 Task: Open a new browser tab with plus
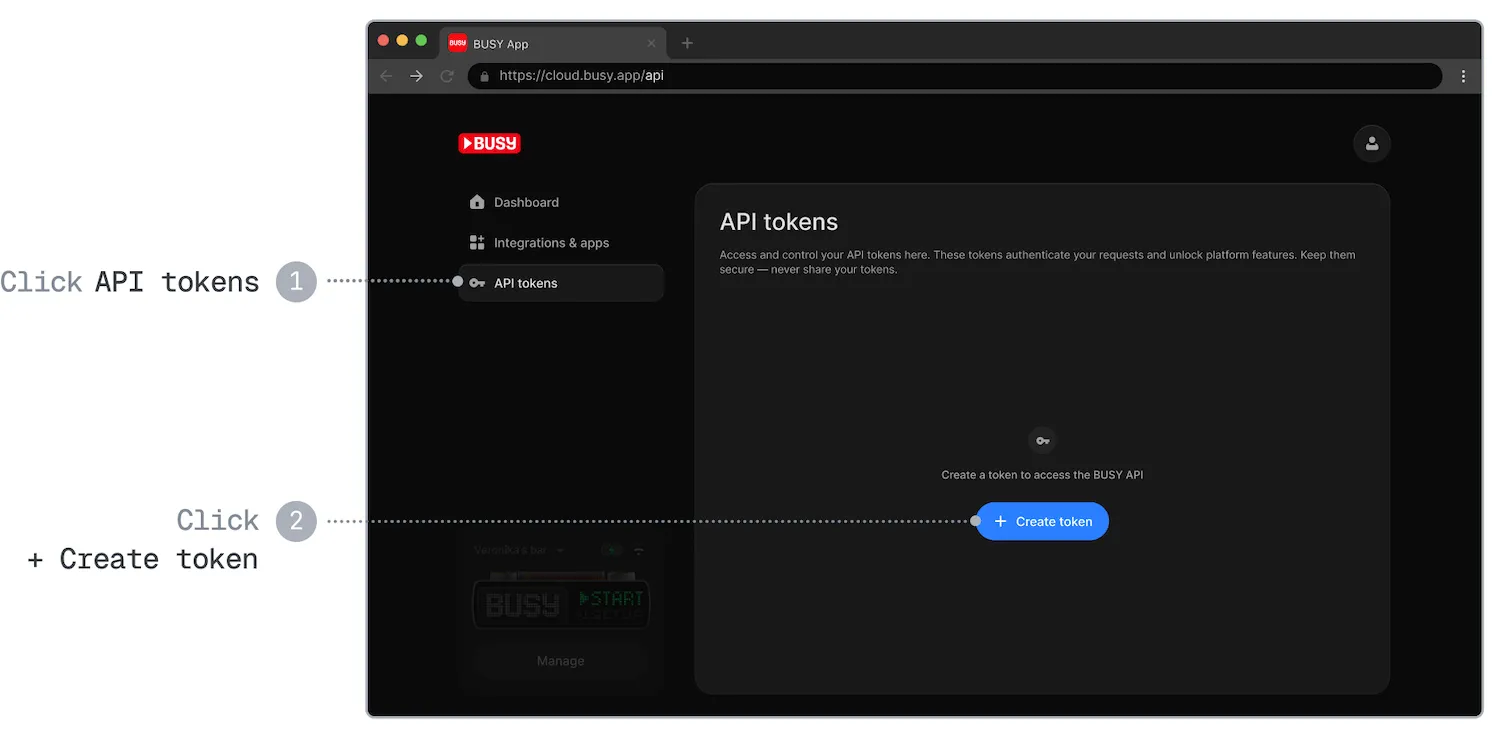coord(687,43)
